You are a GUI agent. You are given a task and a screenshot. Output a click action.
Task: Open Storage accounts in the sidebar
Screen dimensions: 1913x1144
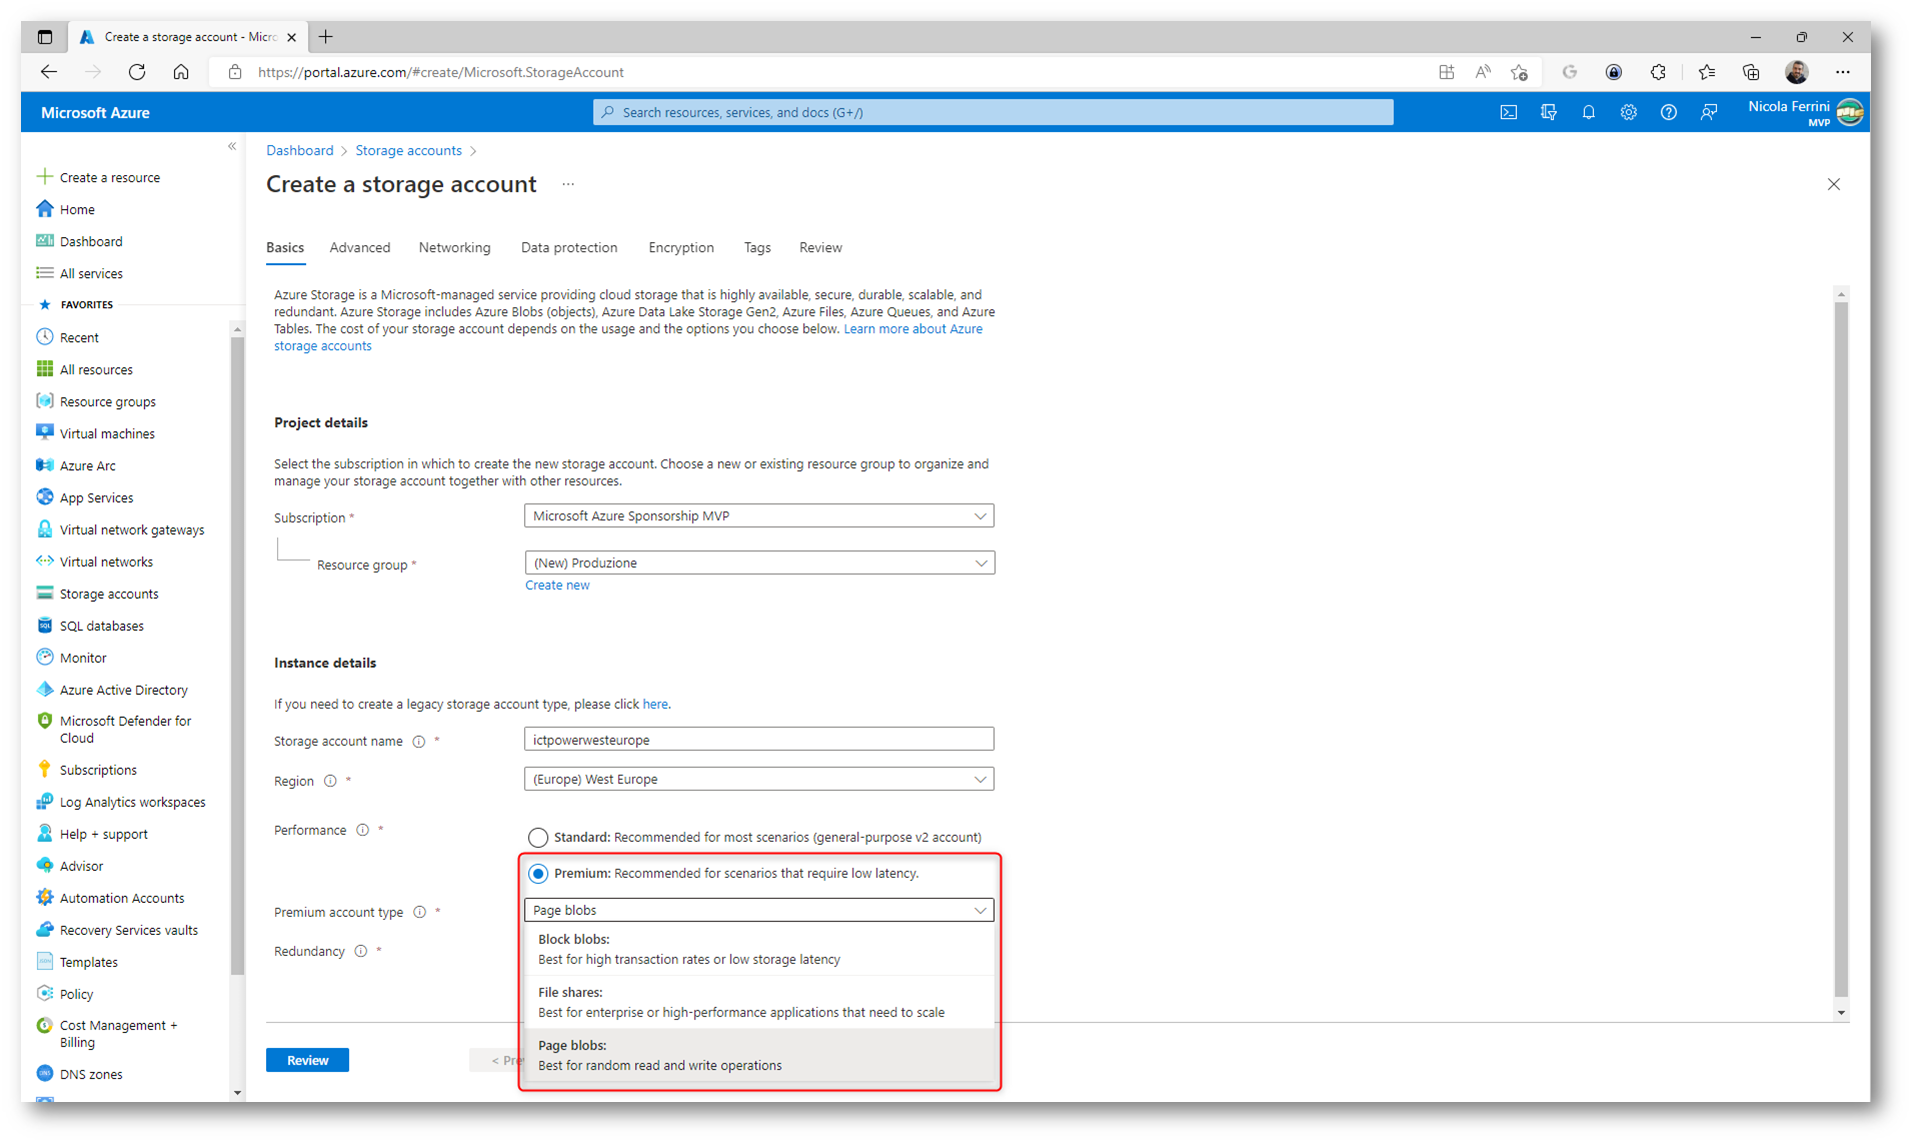(x=109, y=593)
